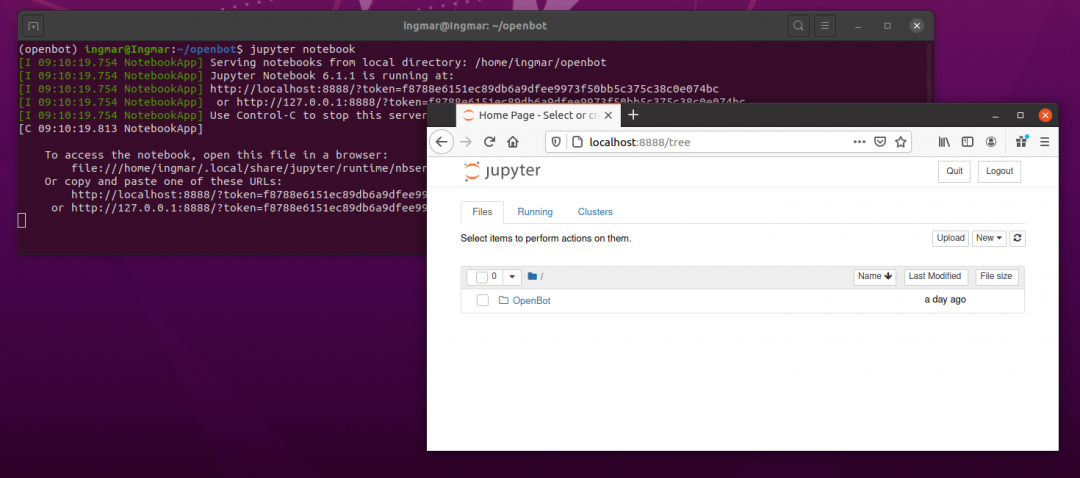The image size is (1080, 478).
Task: Refresh the Jupyter notebook file list
Action: click(x=1018, y=238)
